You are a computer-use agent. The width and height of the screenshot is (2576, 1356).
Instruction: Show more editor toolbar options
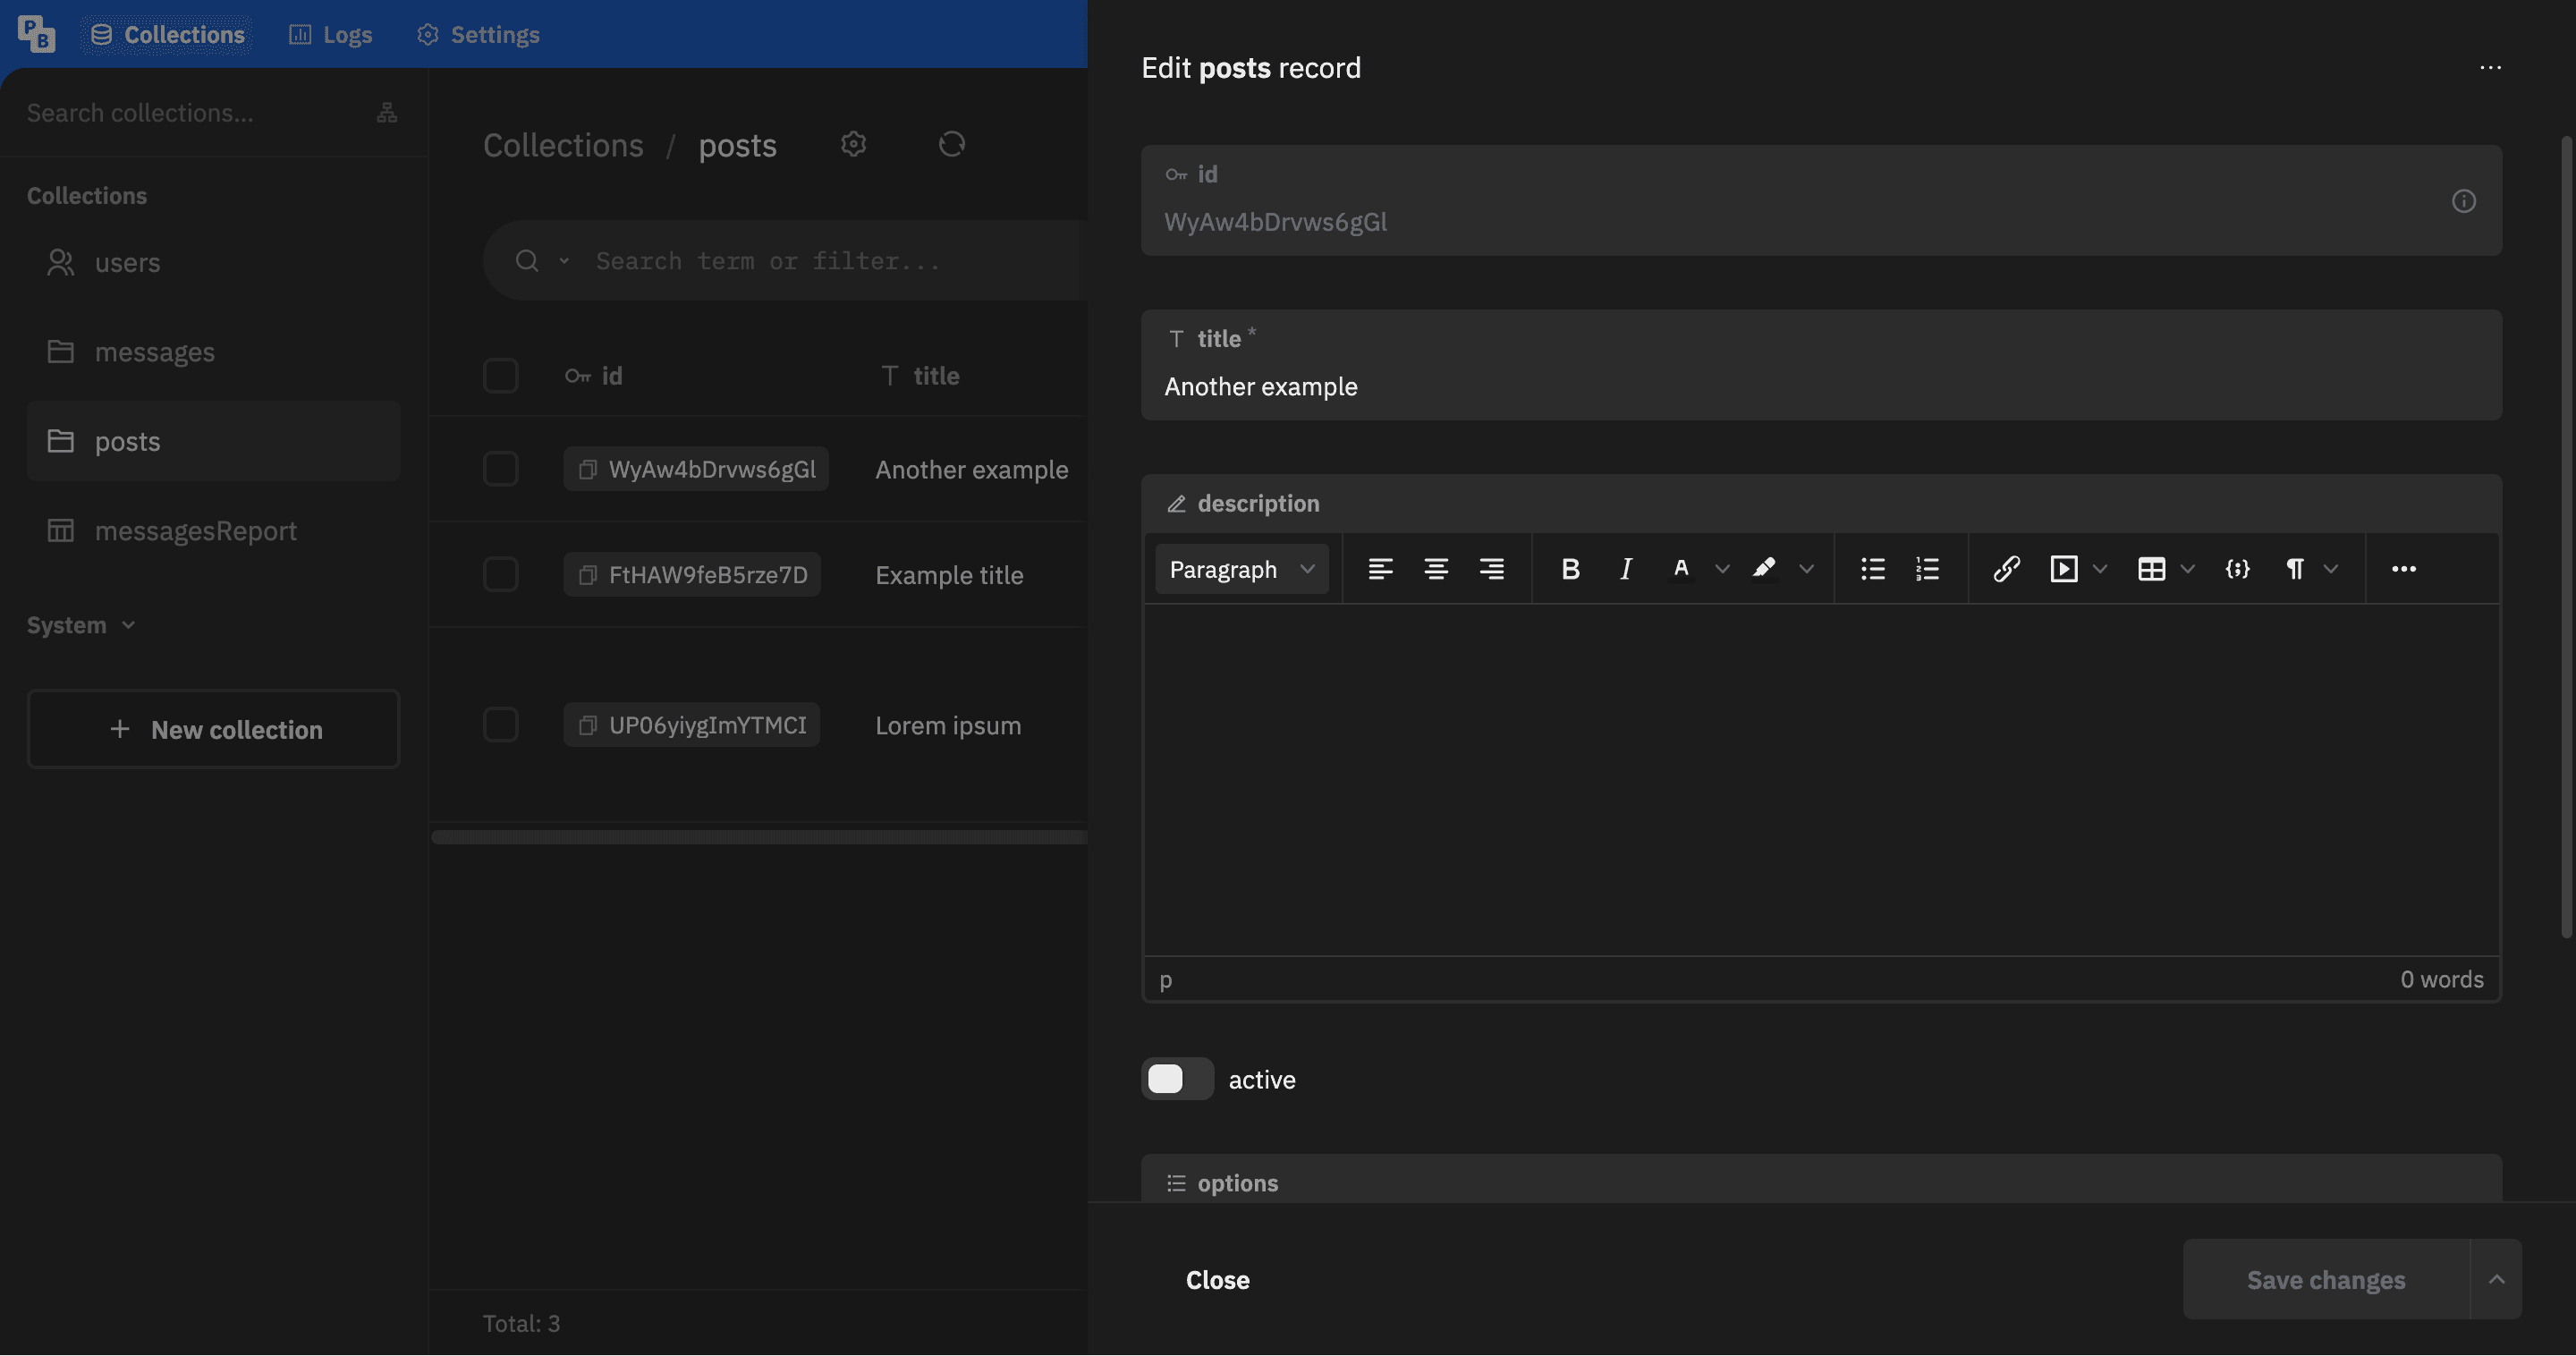click(x=2403, y=569)
